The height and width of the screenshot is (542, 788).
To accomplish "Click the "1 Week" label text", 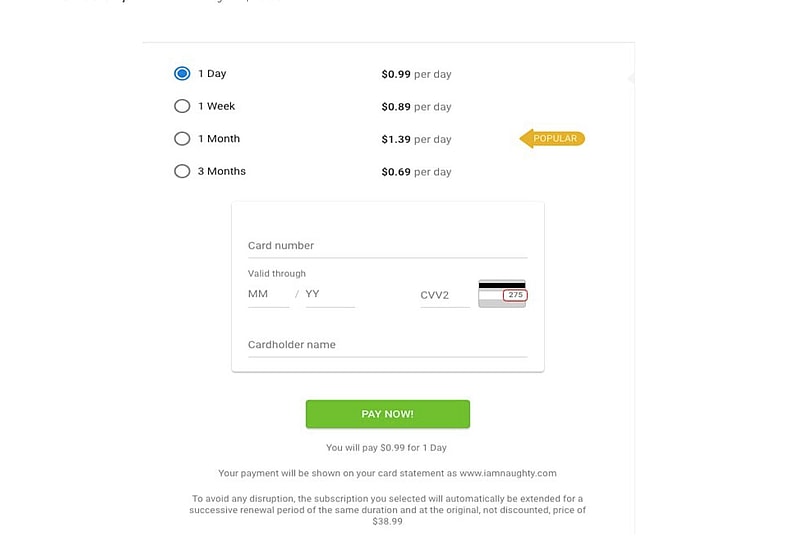I will coord(216,106).
